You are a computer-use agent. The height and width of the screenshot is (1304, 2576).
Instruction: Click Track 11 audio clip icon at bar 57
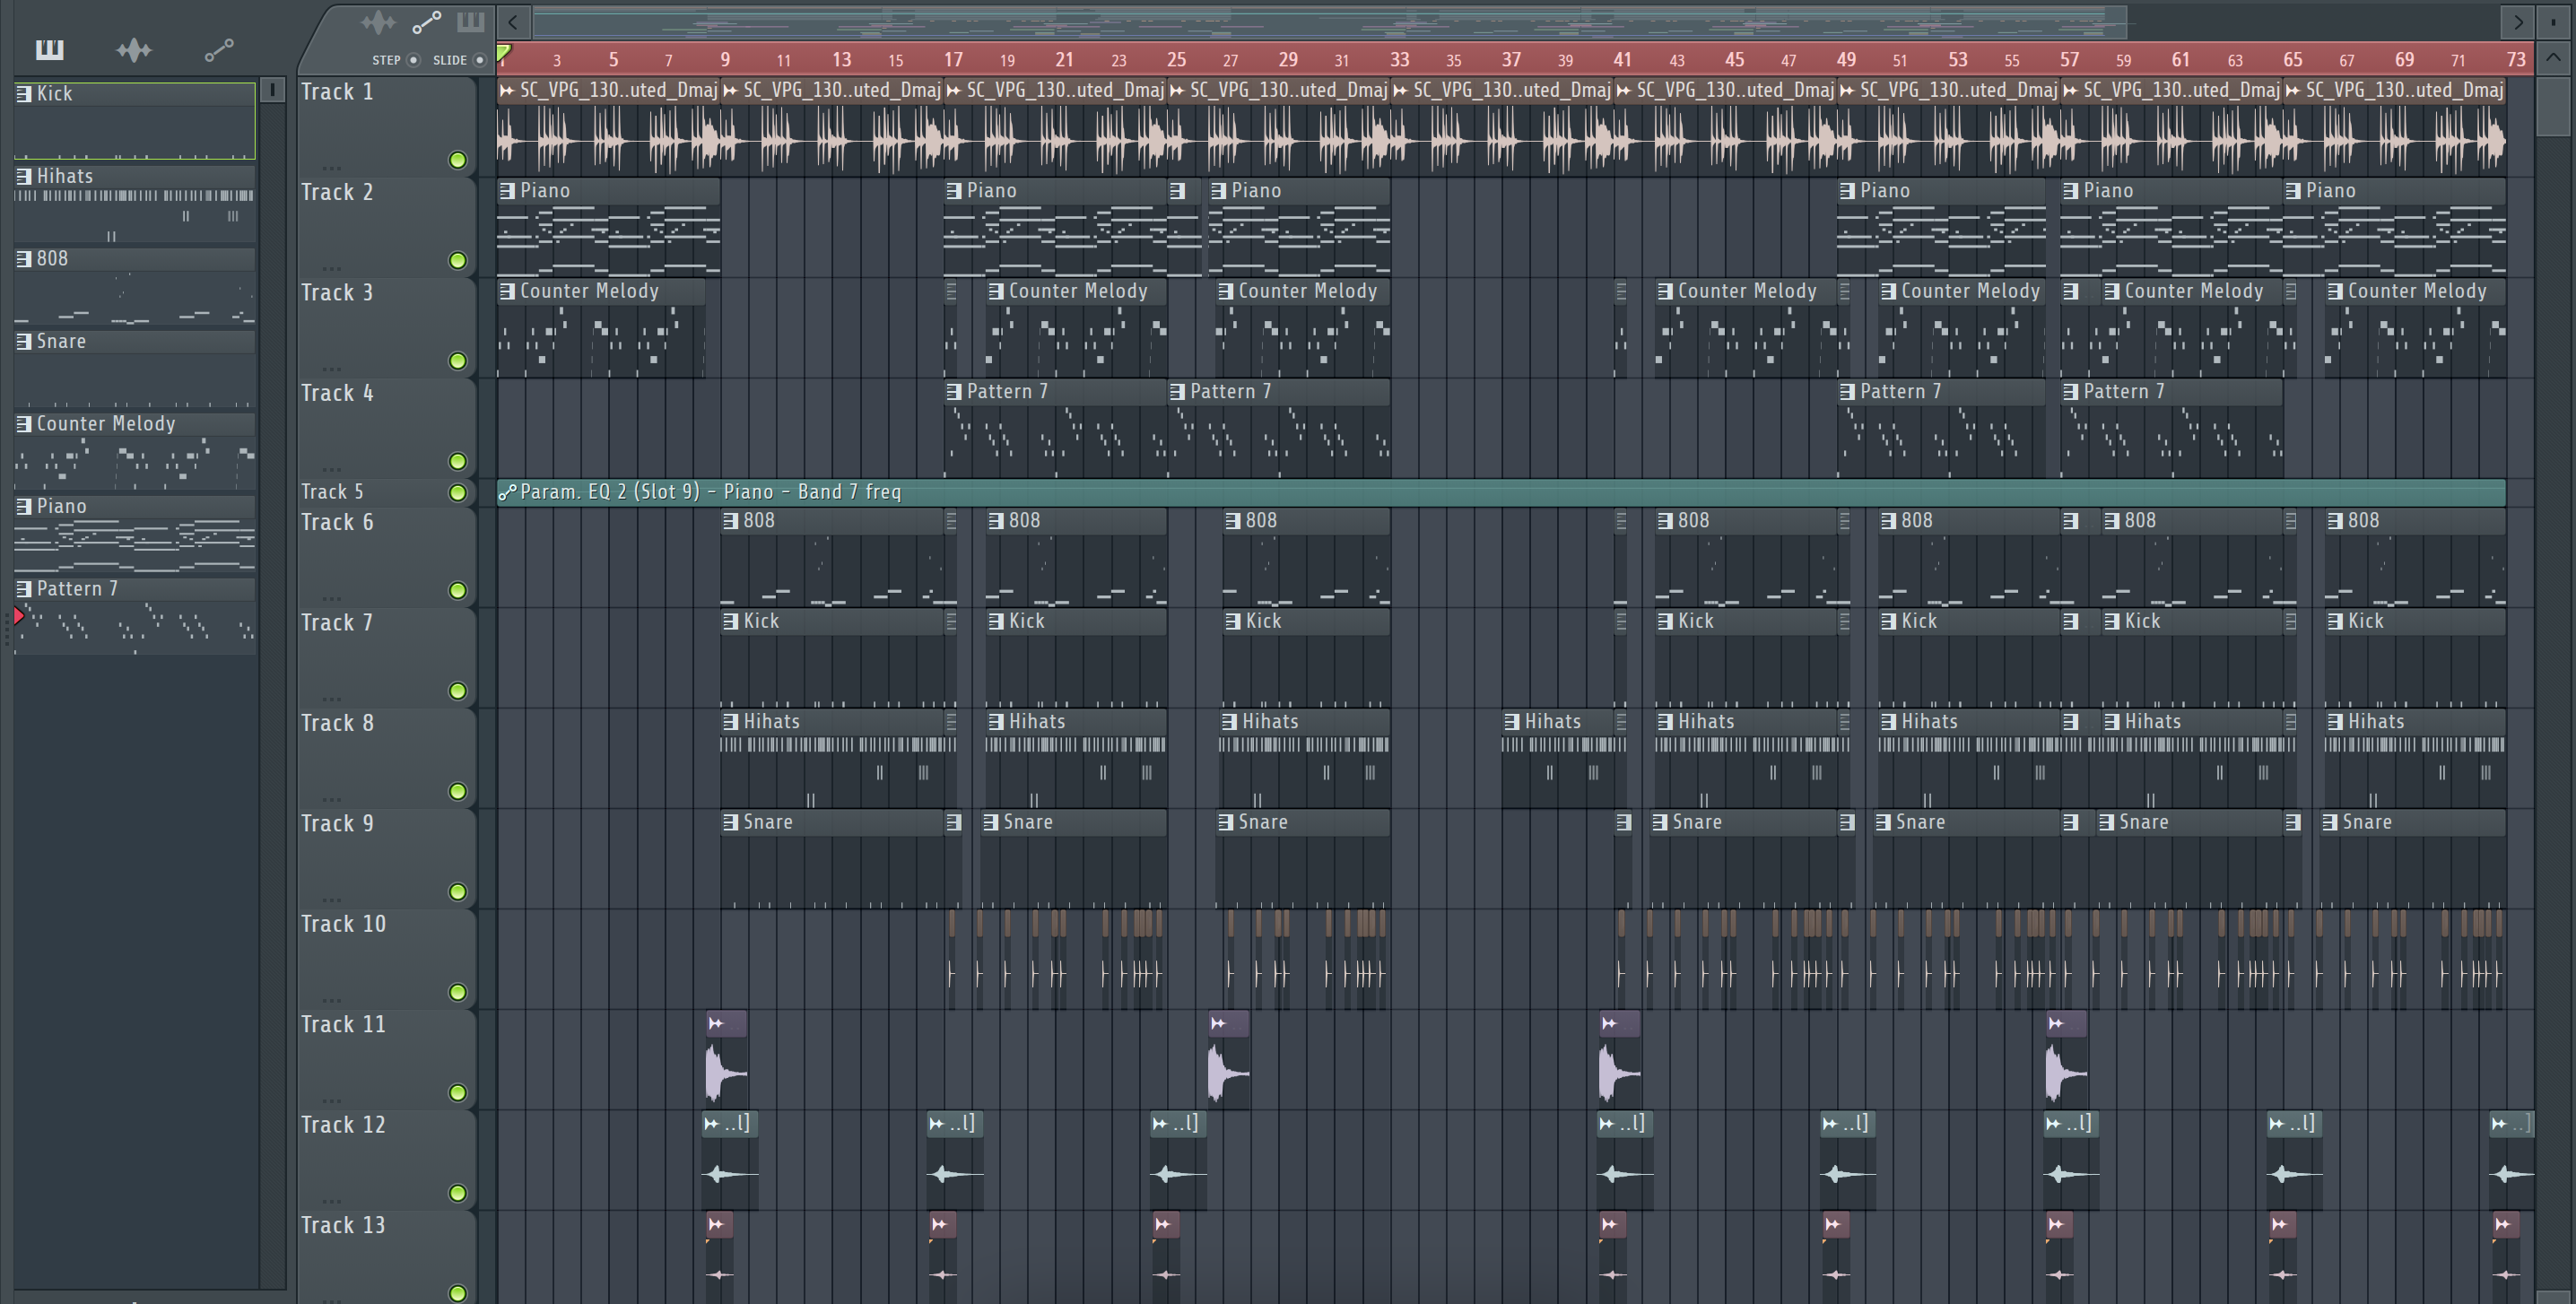point(2056,1023)
